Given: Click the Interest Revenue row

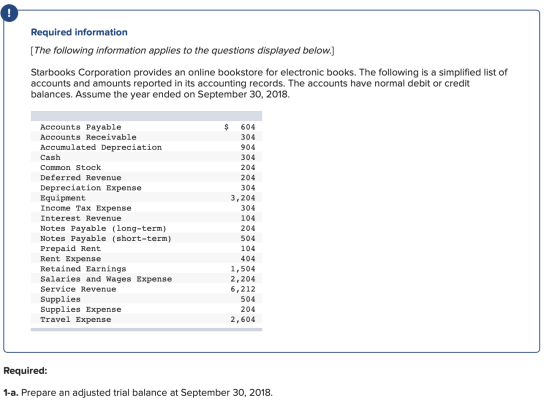Looking at the screenshot, I should pyautogui.click(x=146, y=218).
